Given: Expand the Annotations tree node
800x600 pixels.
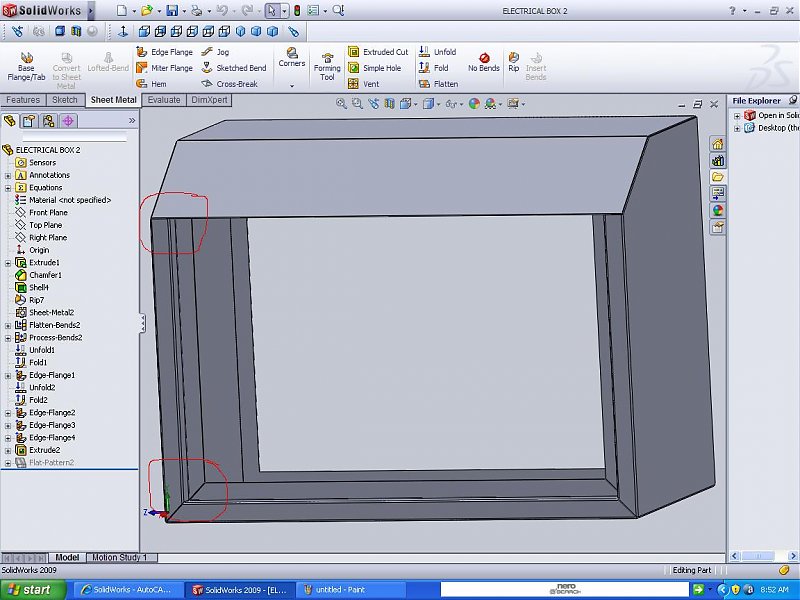Looking at the screenshot, I should [8, 175].
